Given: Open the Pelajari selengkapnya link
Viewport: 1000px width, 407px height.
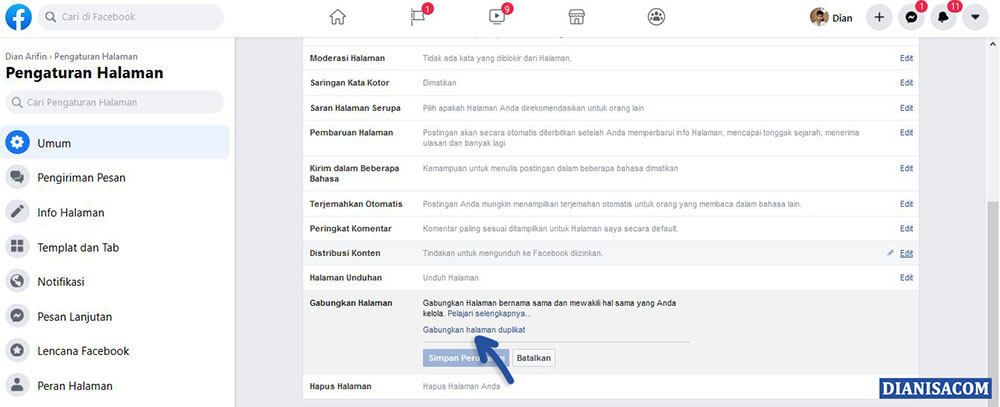Looking at the screenshot, I should coord(489,314).
